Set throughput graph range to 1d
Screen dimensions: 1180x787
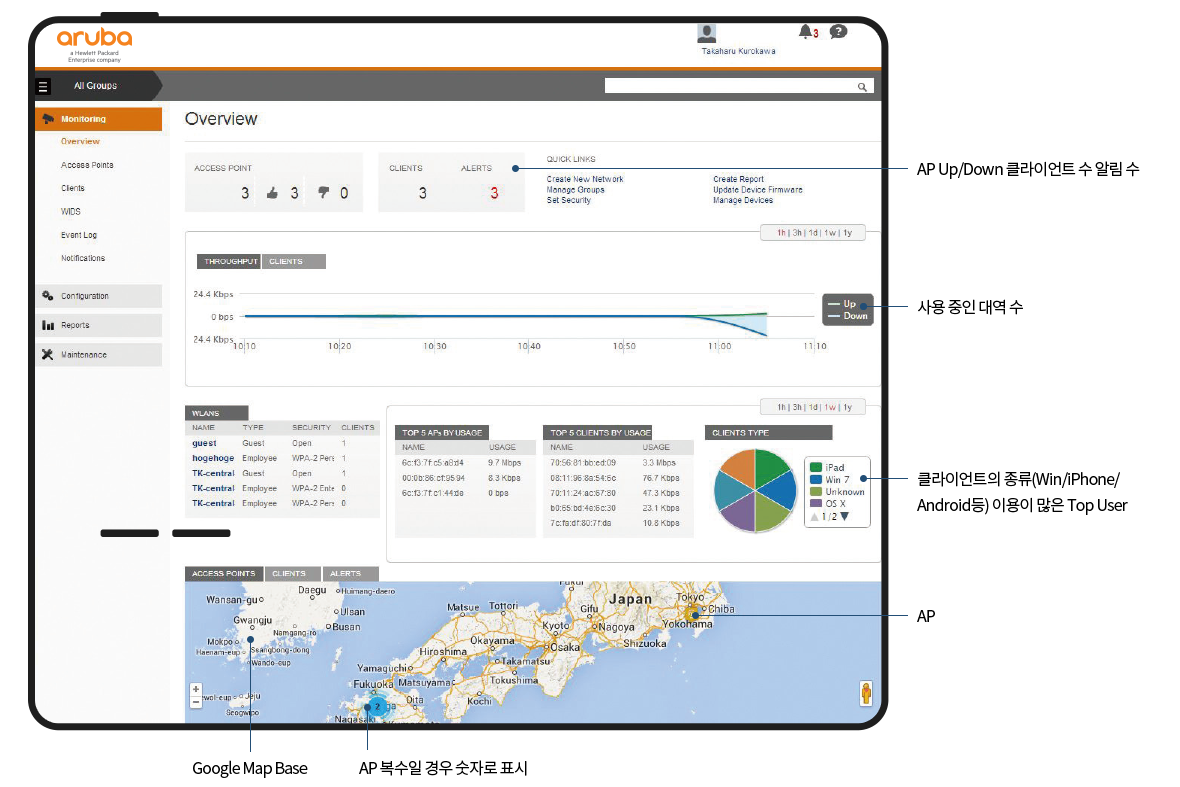[814, 233]
